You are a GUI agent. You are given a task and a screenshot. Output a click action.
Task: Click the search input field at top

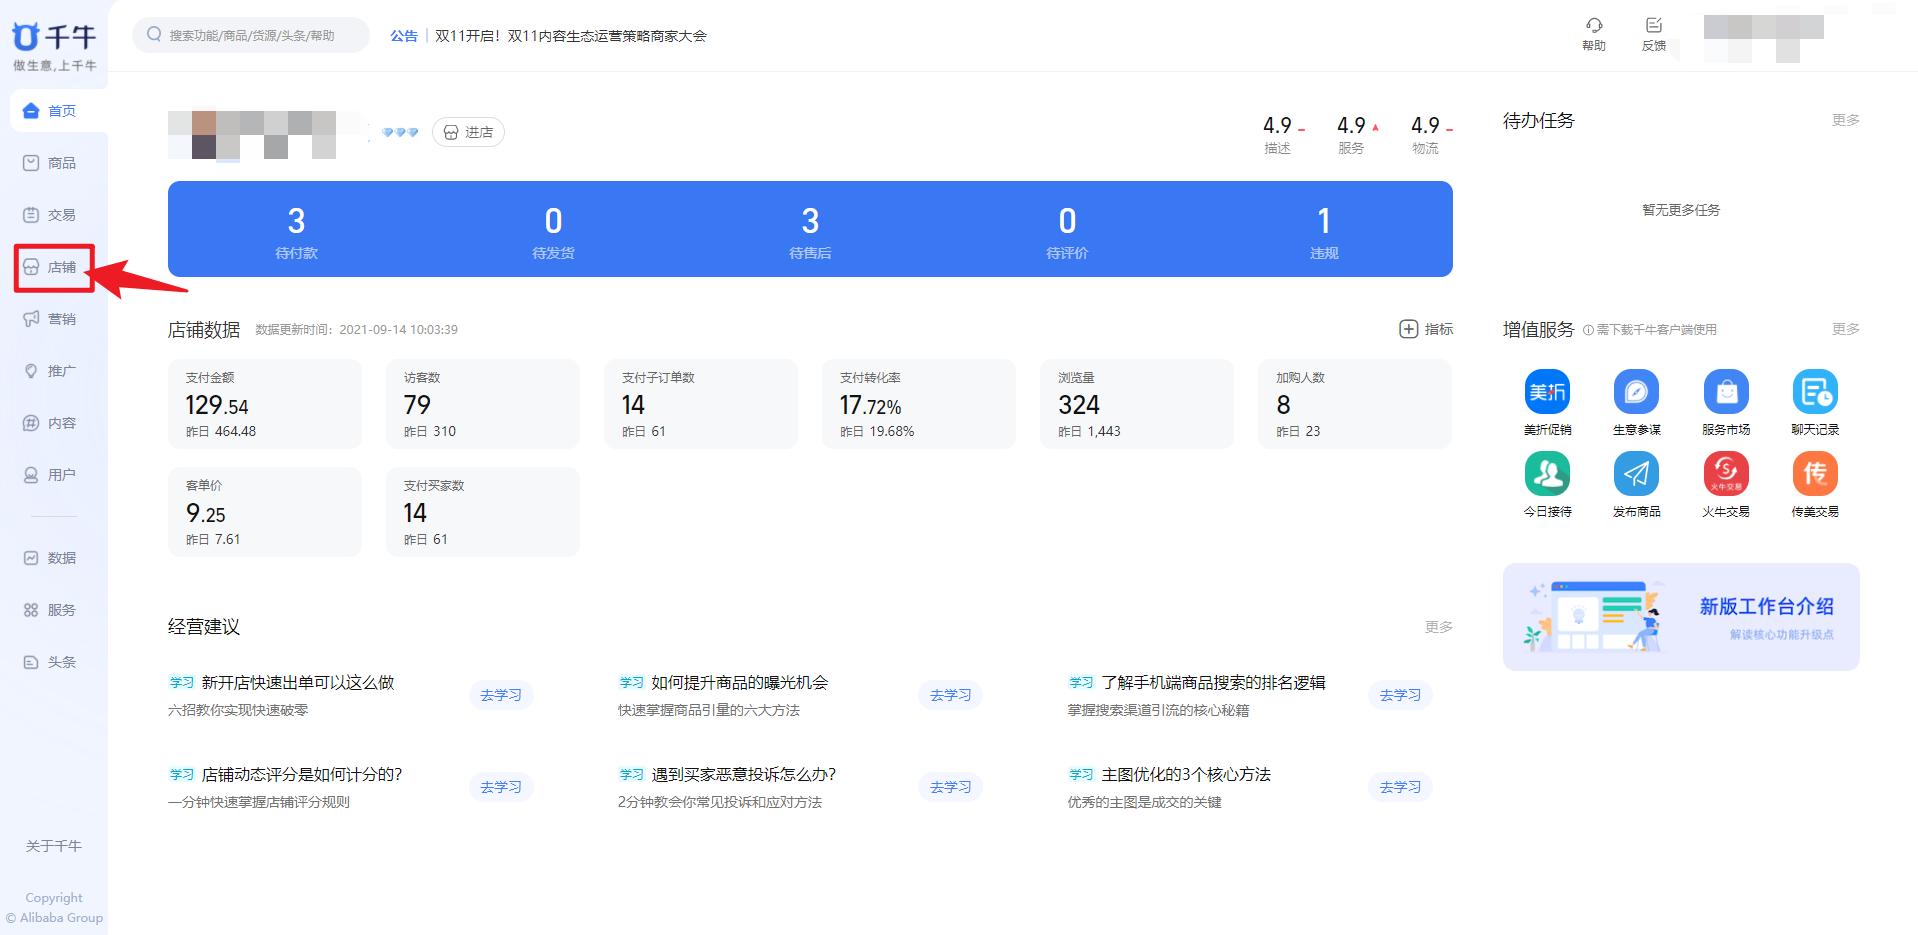click(x=253, y=34)
